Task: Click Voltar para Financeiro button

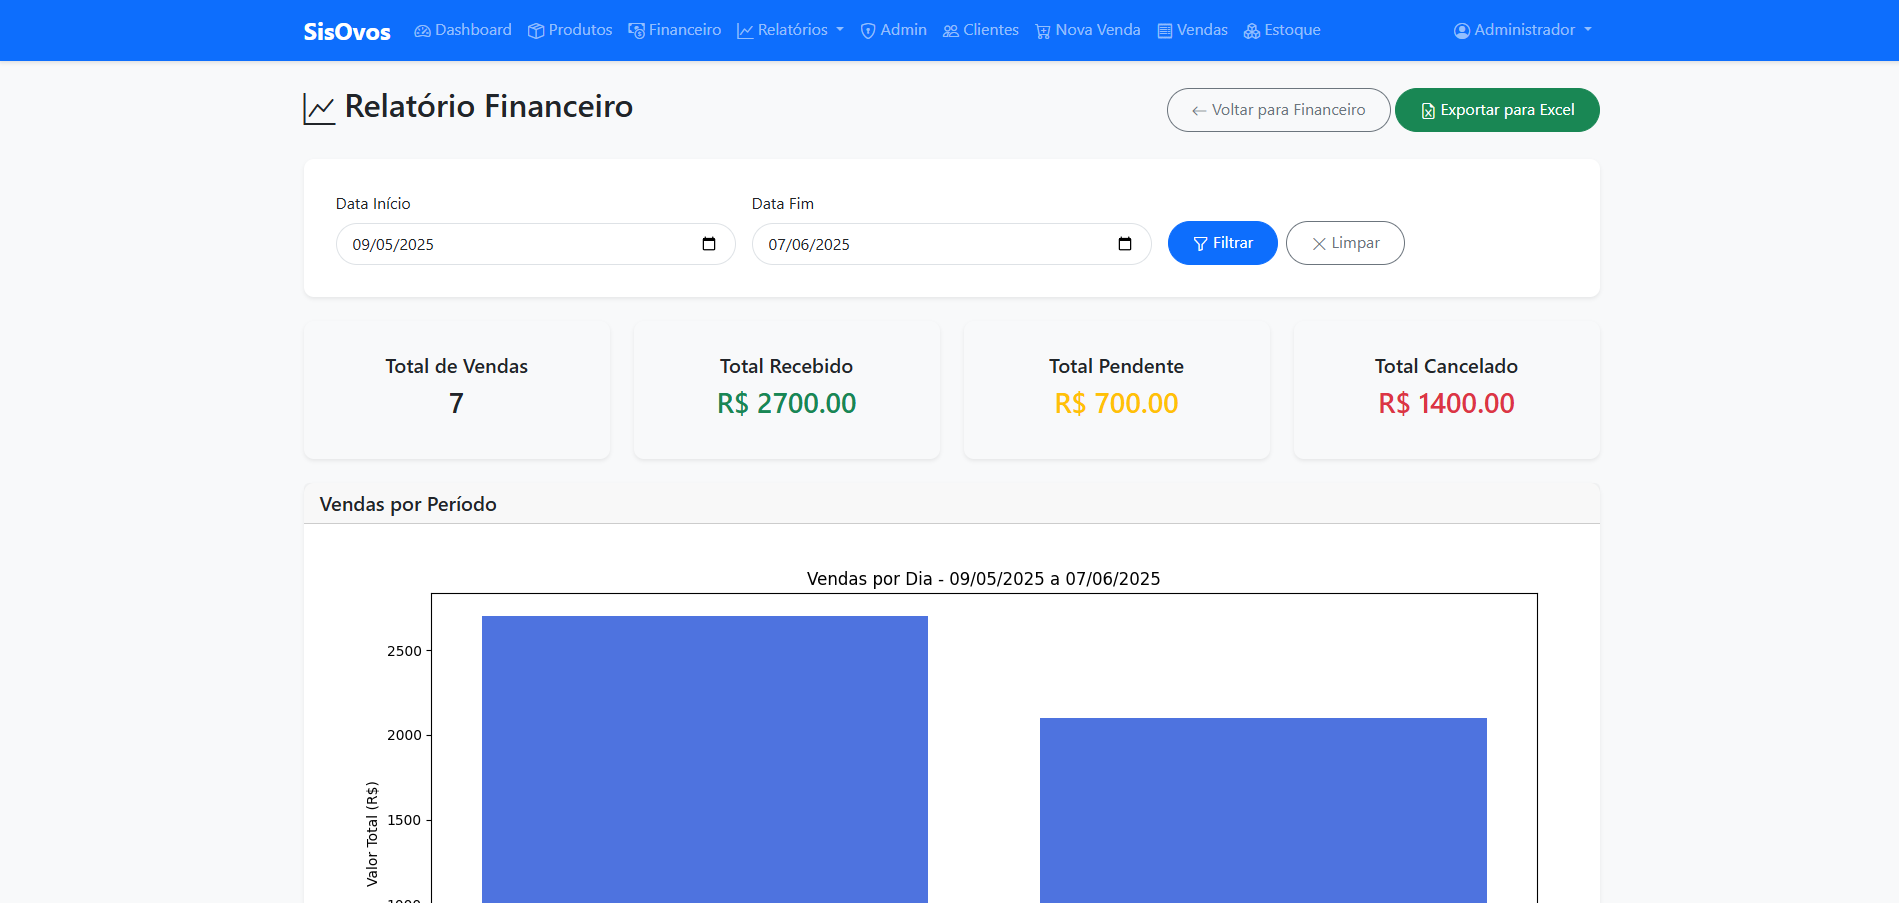Action: (1278, 110)
